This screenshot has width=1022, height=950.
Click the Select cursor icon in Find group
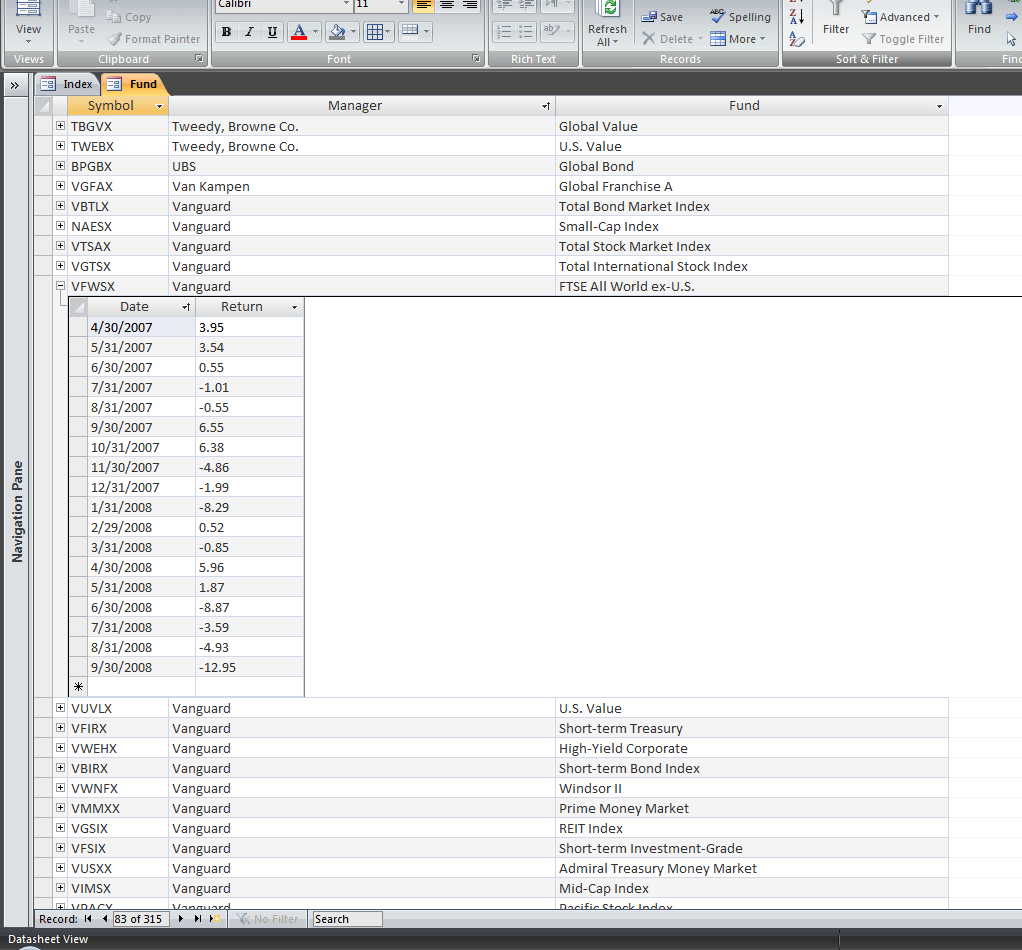(1011, 39)
